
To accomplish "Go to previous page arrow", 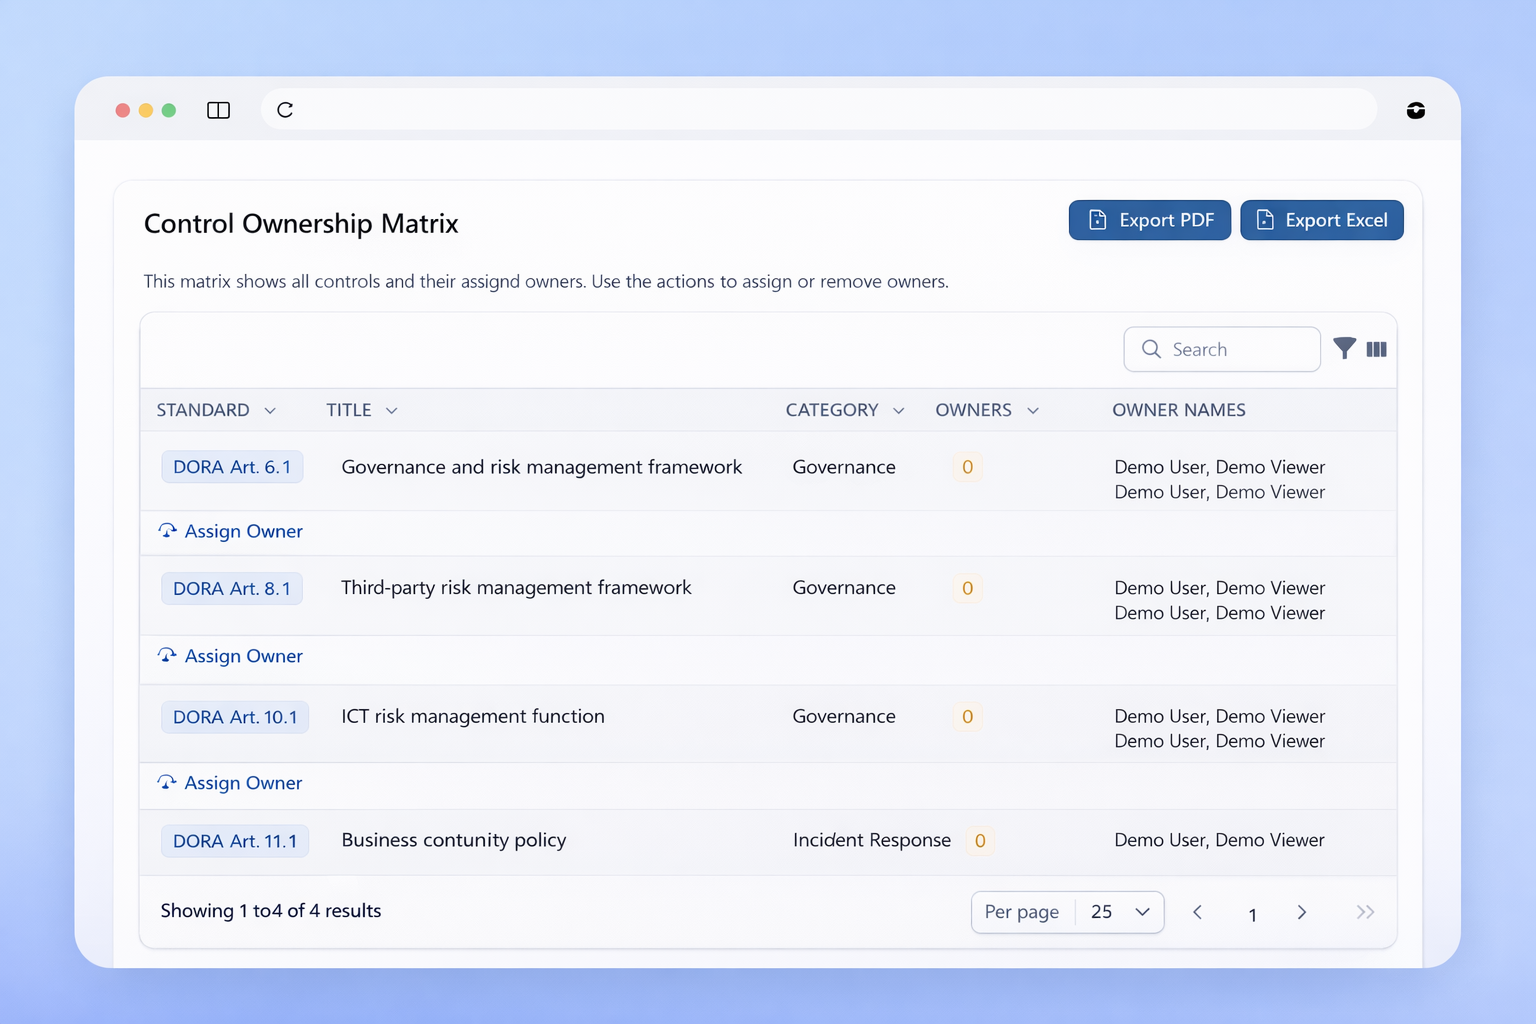I will pos(1197,912).
